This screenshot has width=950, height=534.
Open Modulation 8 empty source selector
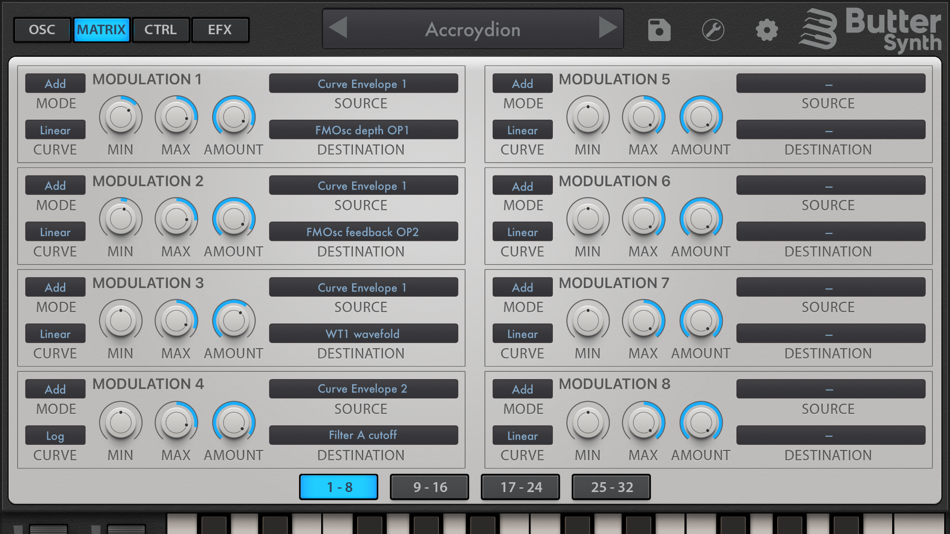coord(831,389)
